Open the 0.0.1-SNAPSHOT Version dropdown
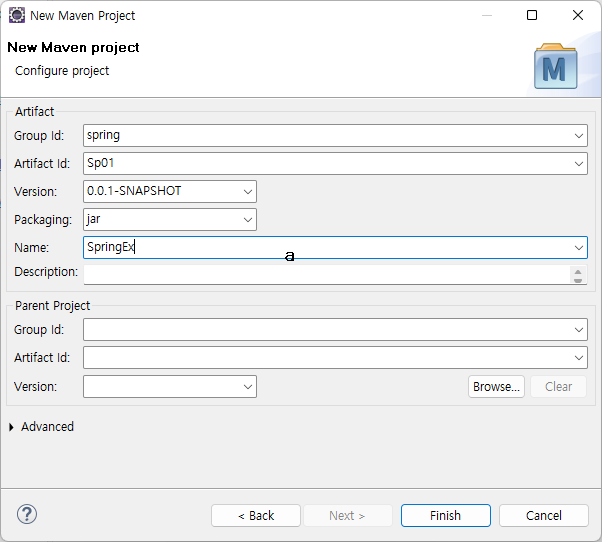602x542 pixels. (x=248, y=192)
